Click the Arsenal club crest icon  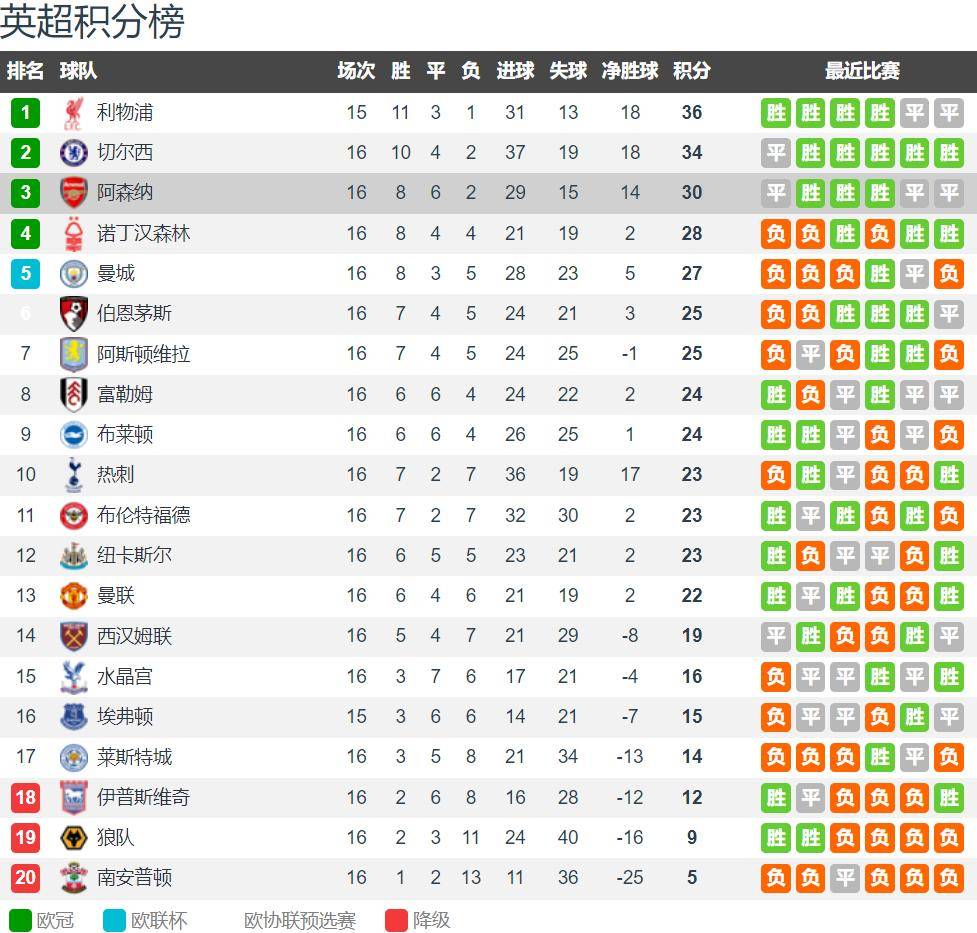(x=74, y=193)
